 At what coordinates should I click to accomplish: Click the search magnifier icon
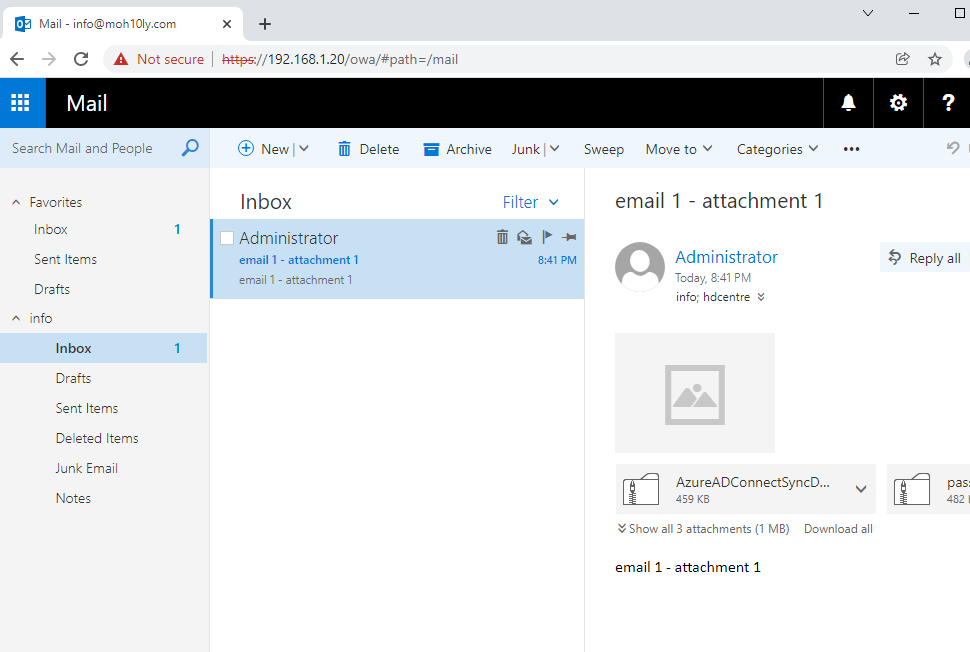(x=190, y=148)
